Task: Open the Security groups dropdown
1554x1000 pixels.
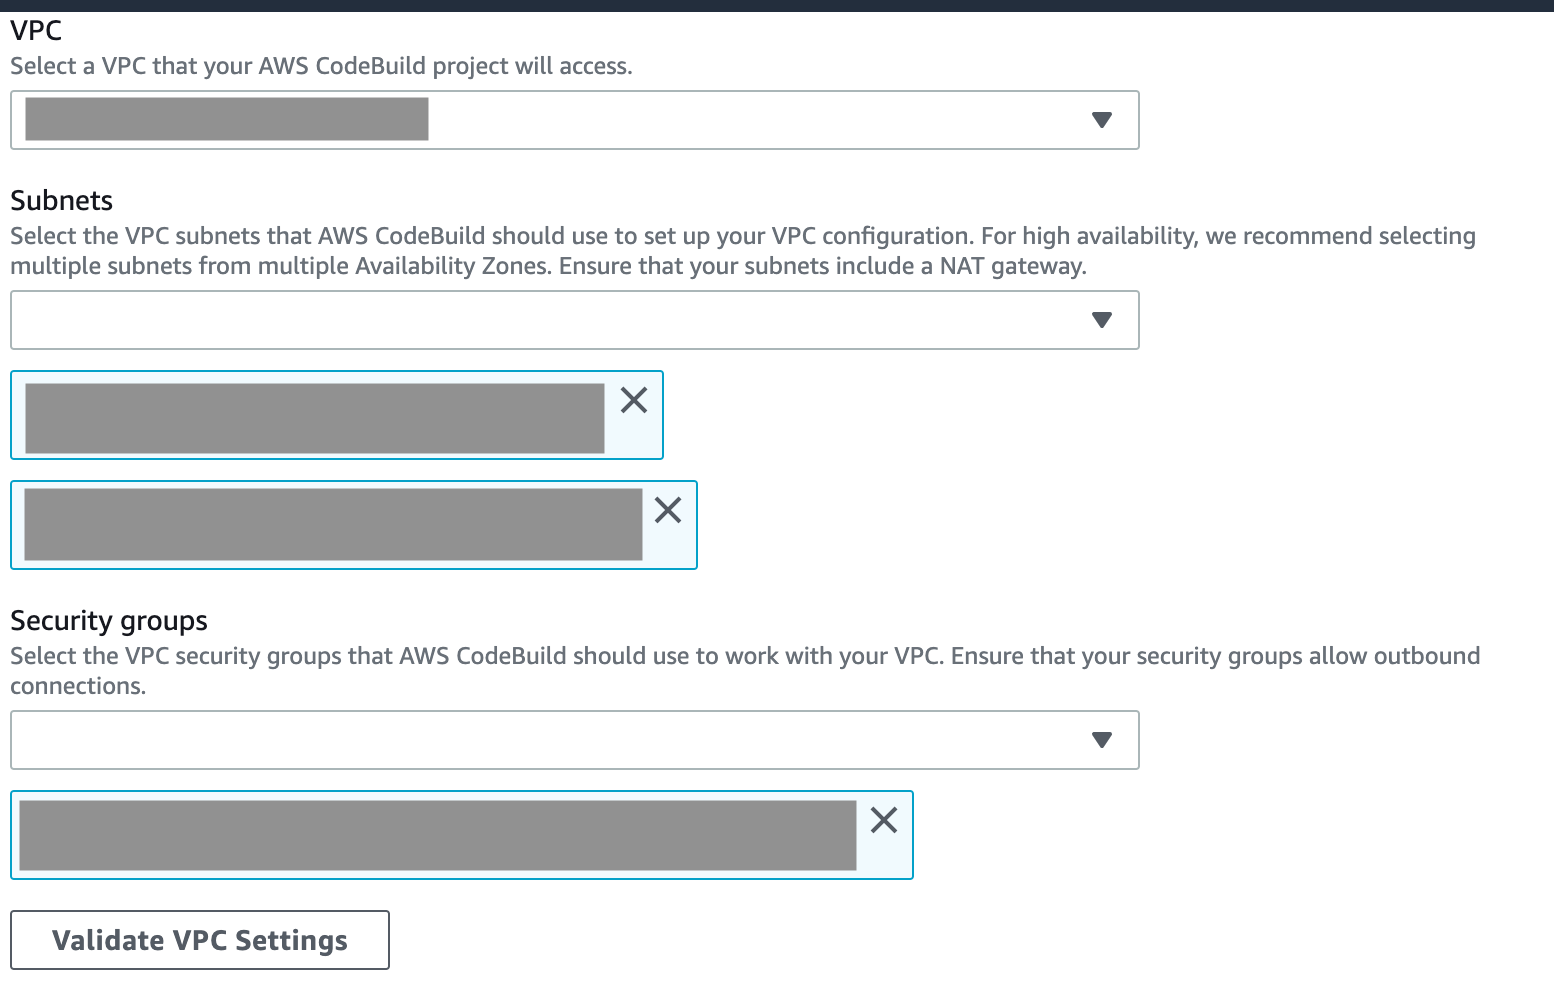Action: (574, 740)
